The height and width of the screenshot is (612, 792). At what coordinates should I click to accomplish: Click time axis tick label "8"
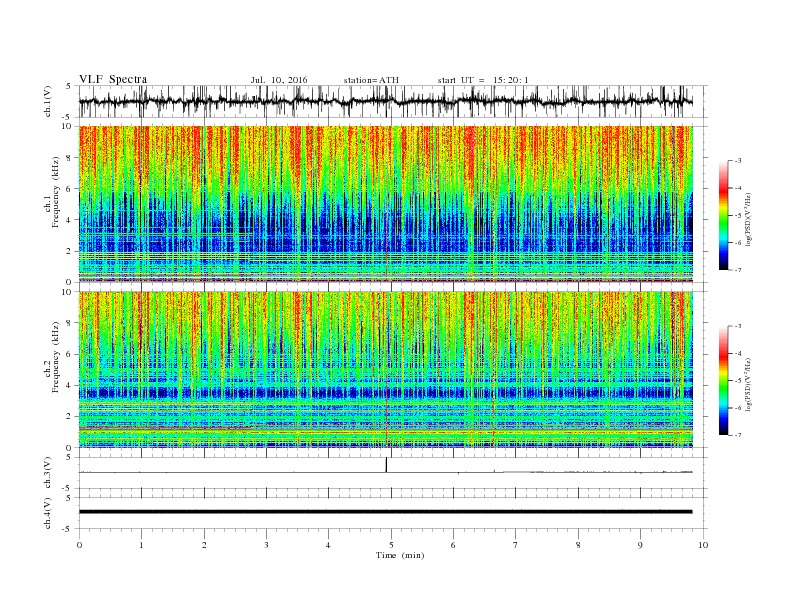(x=578, y=545)
